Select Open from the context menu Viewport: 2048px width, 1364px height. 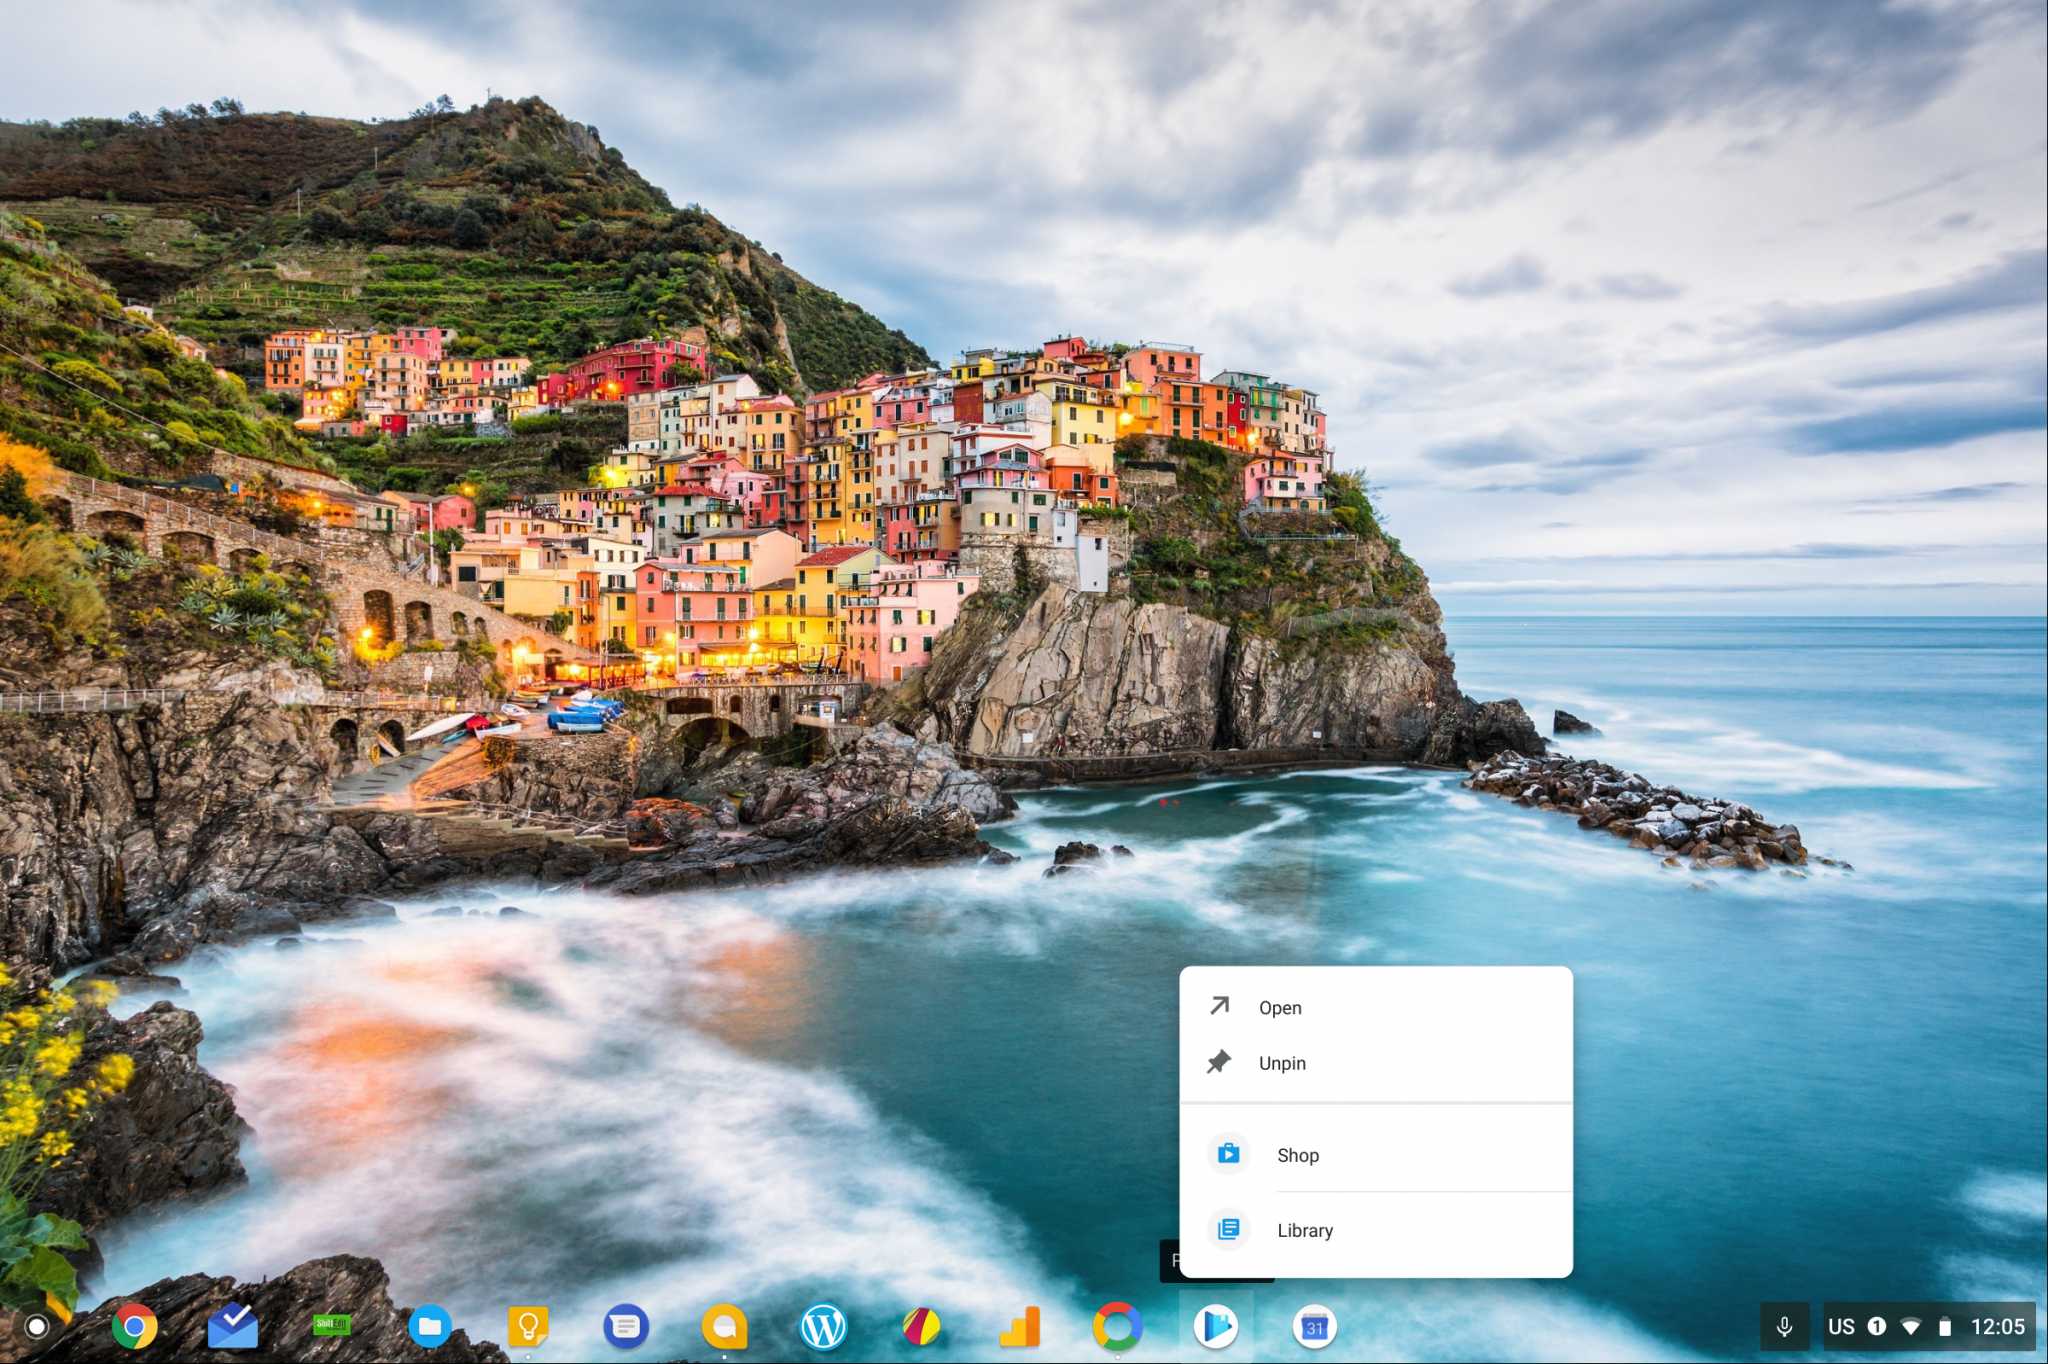(1280, 1007)
